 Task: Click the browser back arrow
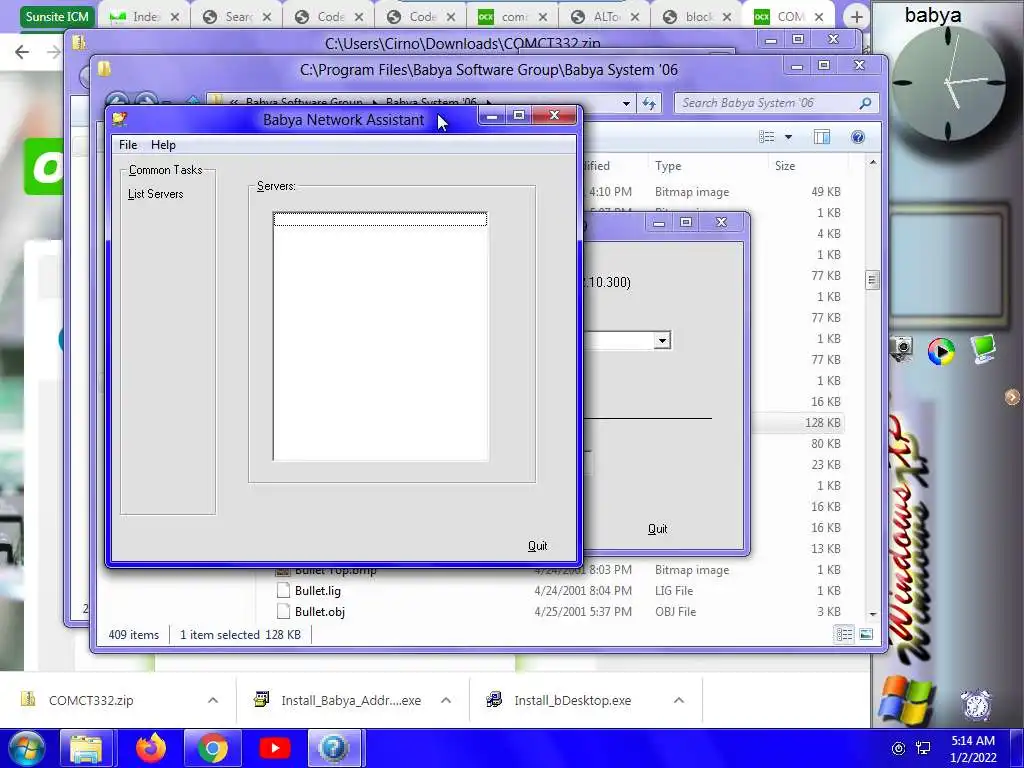(22, 52)
